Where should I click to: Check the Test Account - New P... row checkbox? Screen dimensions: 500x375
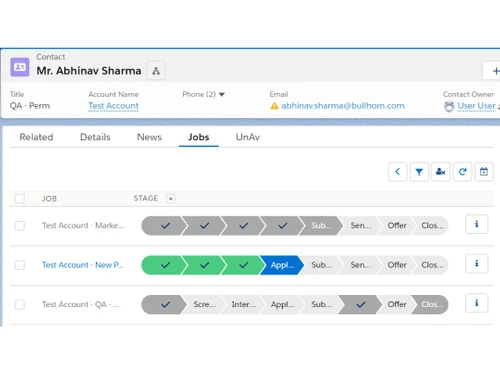[20, 265]
